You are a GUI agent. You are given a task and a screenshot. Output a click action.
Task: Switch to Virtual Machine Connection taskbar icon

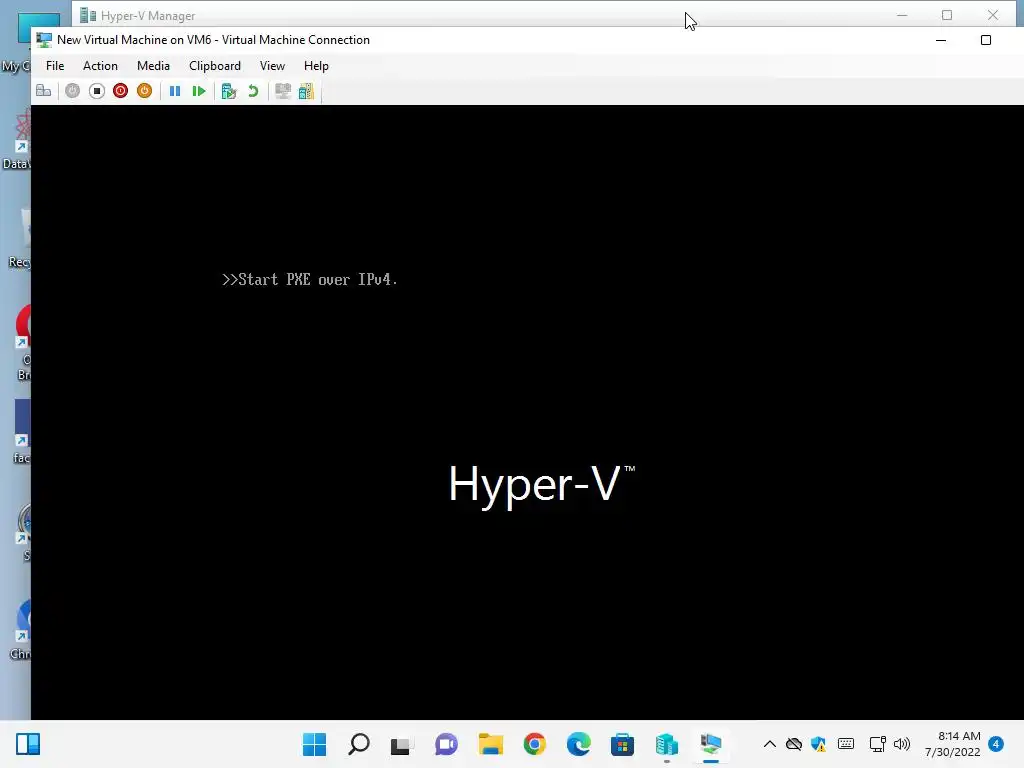(x=711, y=744)
